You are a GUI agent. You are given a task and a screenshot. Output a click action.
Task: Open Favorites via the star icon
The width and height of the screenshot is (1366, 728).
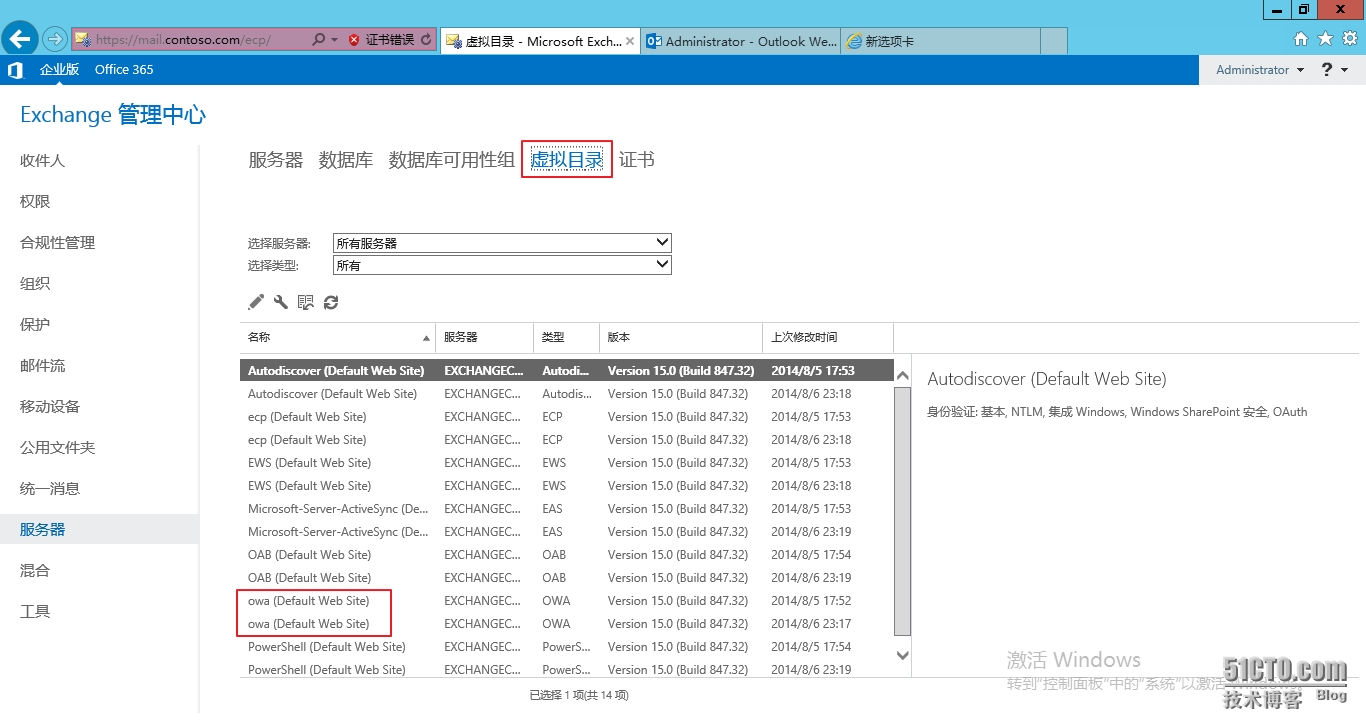(x=1324, y=38)
